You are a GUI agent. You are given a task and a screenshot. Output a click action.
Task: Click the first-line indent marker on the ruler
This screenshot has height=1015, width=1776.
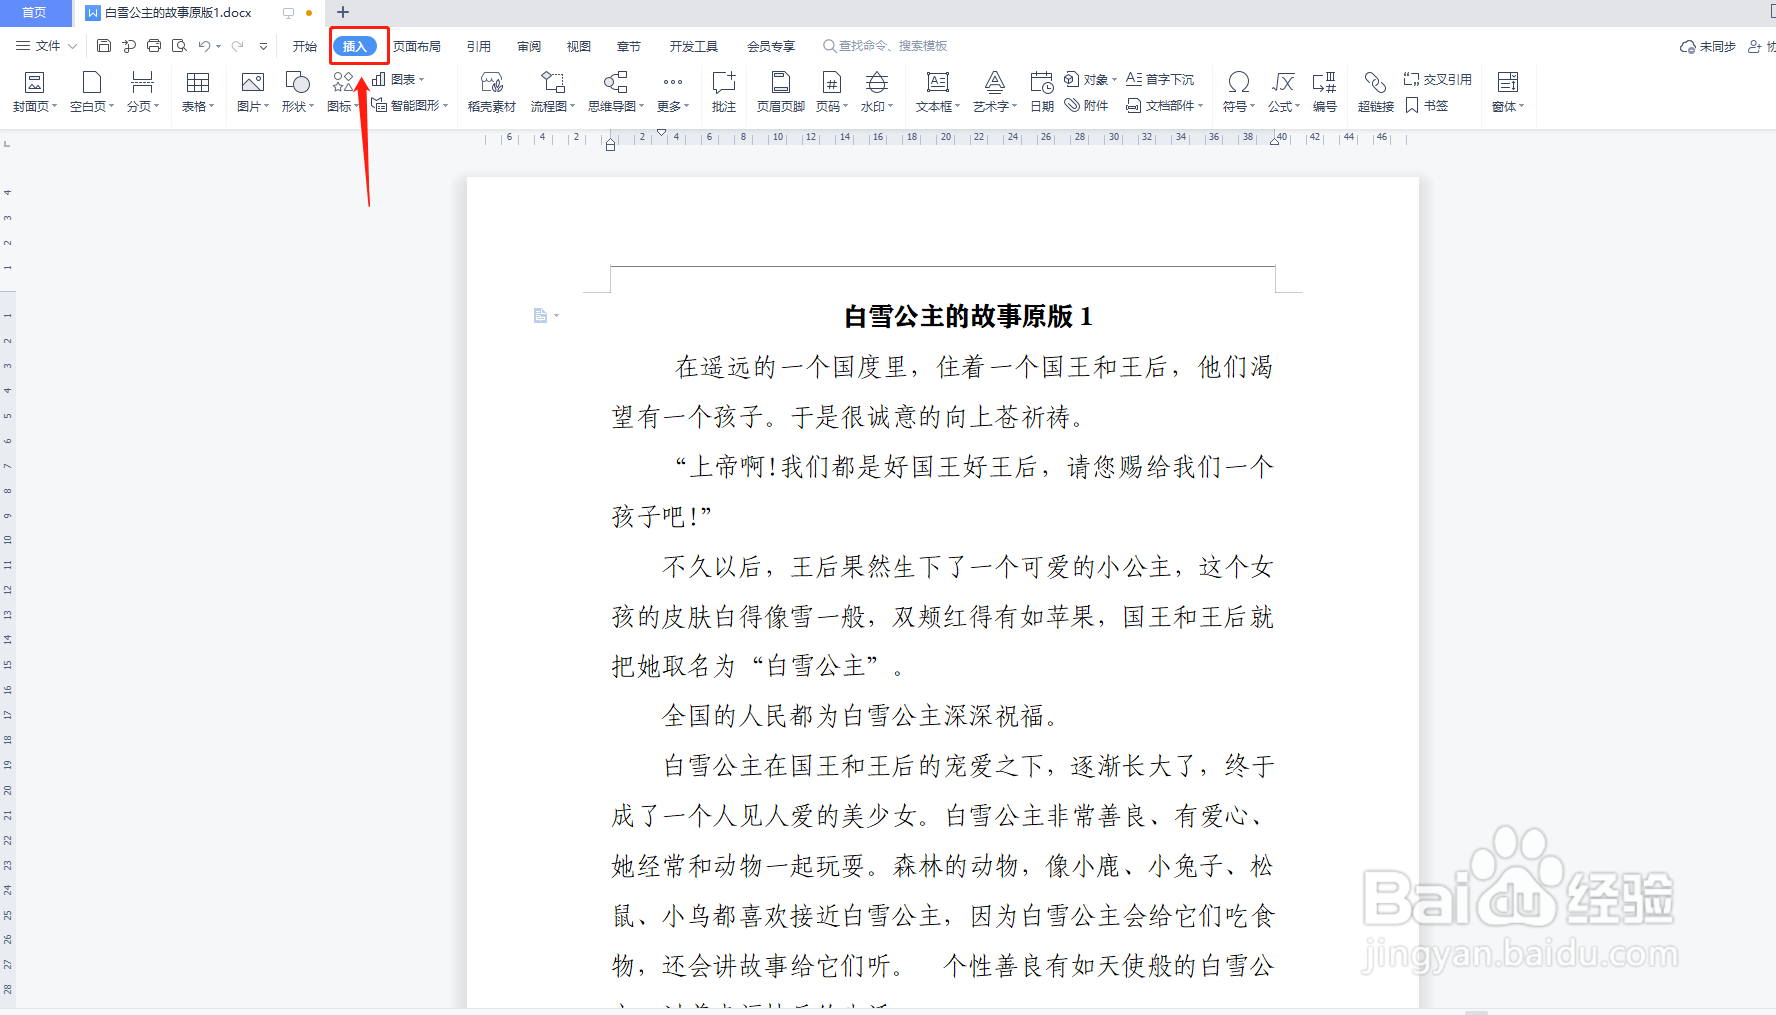[x=661, y=133]
